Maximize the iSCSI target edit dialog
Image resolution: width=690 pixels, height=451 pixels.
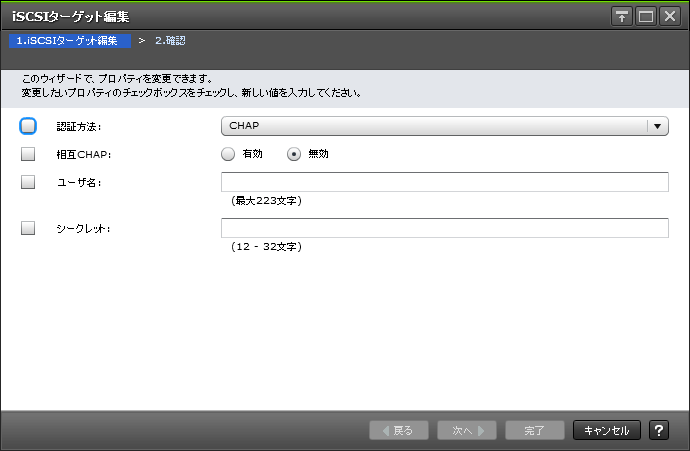click(646, 17)
